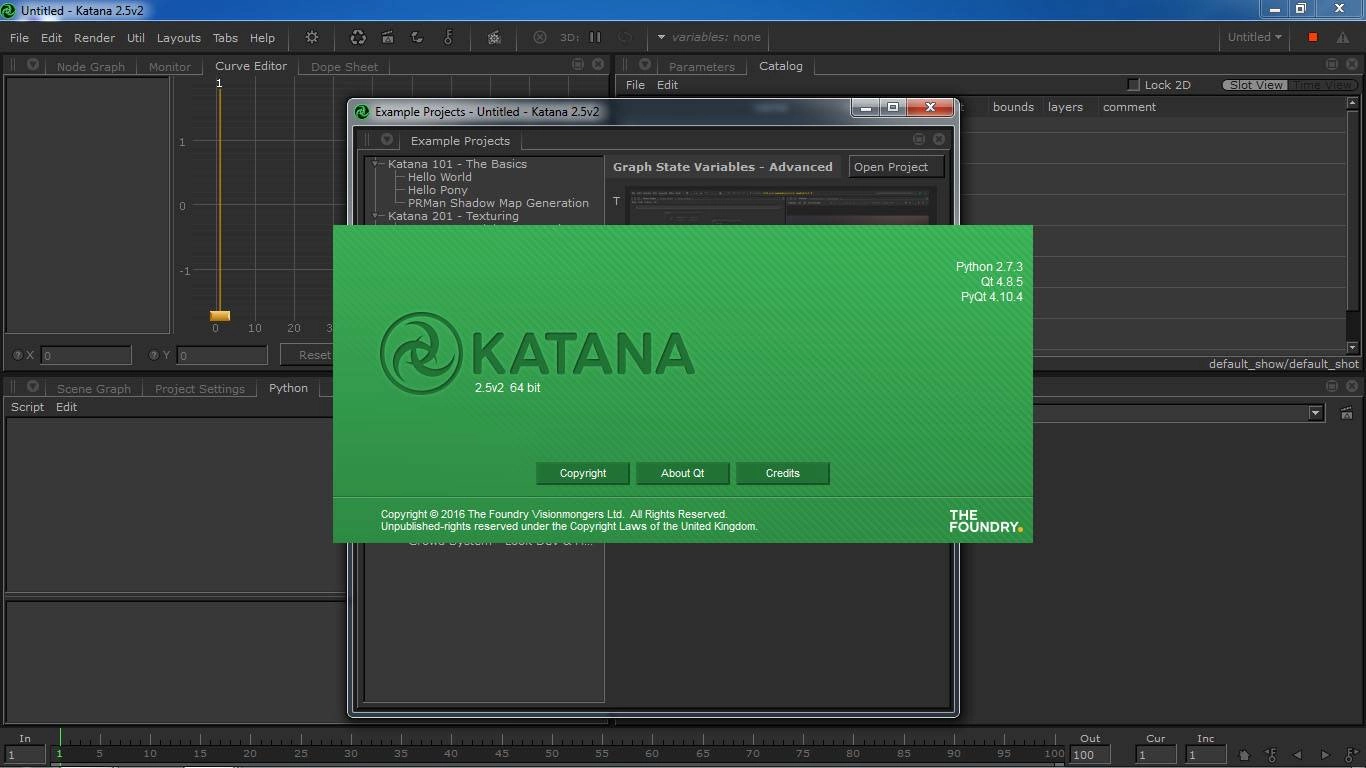
Task: Switch to the Node Graph tab
Action: tap(91, 67)
